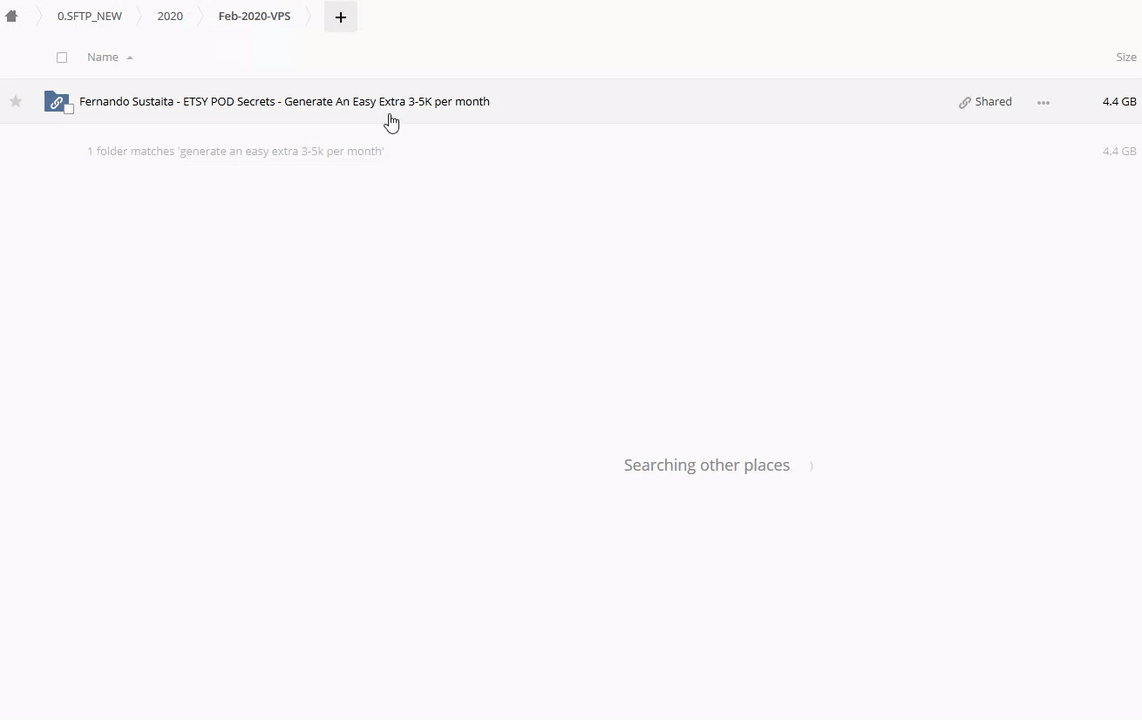Click the chain link icon beside Shared
1142x720 pixels.
coord(965,102)
